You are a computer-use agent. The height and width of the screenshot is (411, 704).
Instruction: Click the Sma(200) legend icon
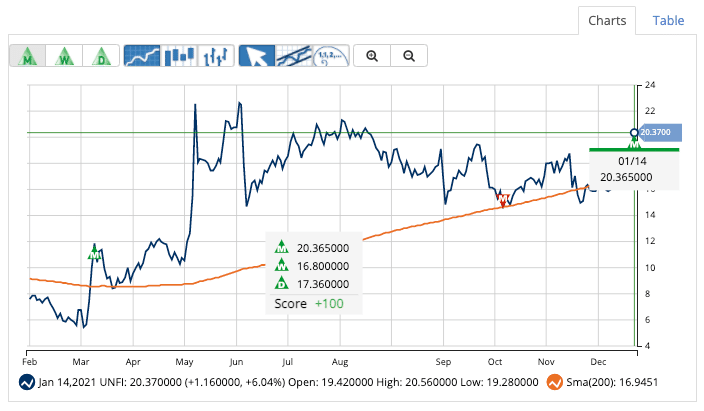(555, 382)
